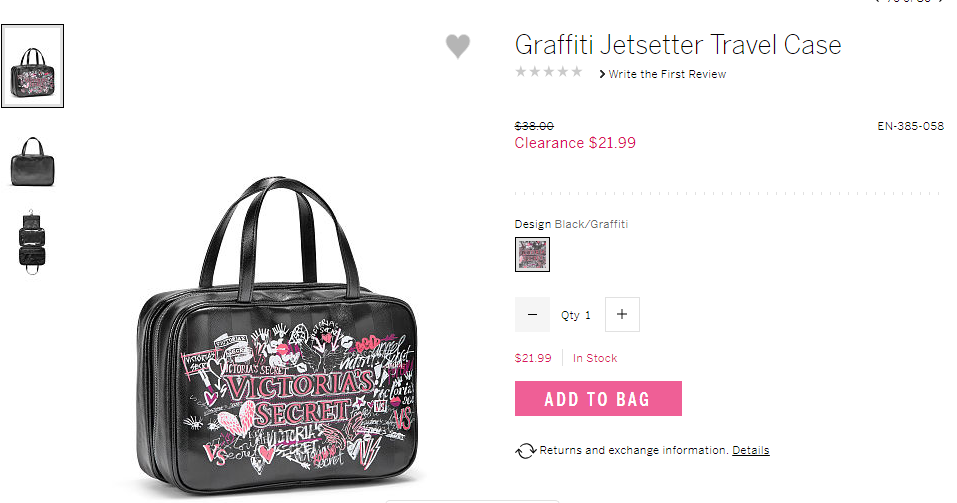Select the third star in the rating

click(549, 72)
